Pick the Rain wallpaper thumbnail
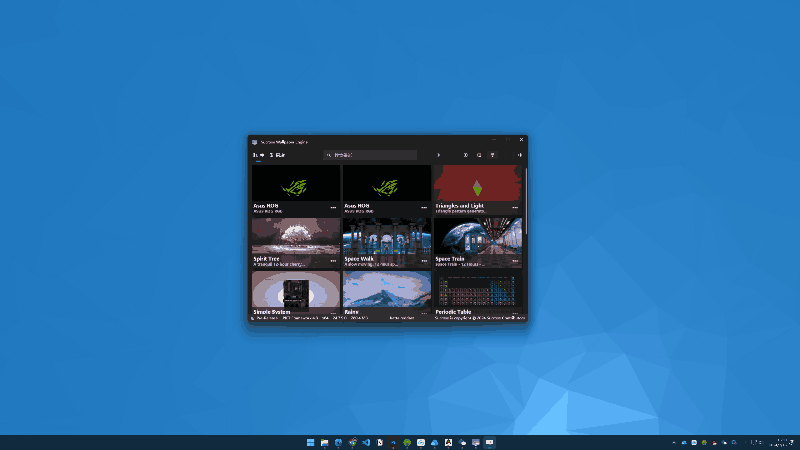The height and width of the screenshot is (450, 800). pos(386,290)
